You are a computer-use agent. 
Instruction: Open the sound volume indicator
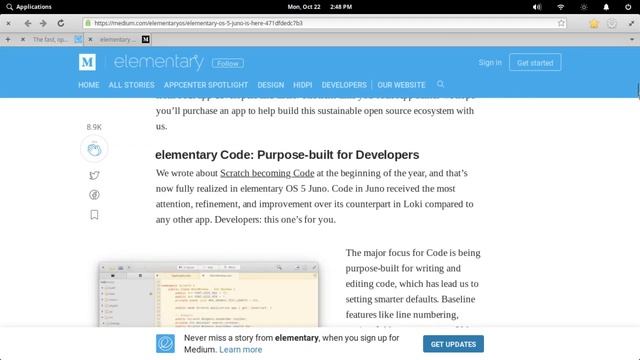(x=537, y=7)
